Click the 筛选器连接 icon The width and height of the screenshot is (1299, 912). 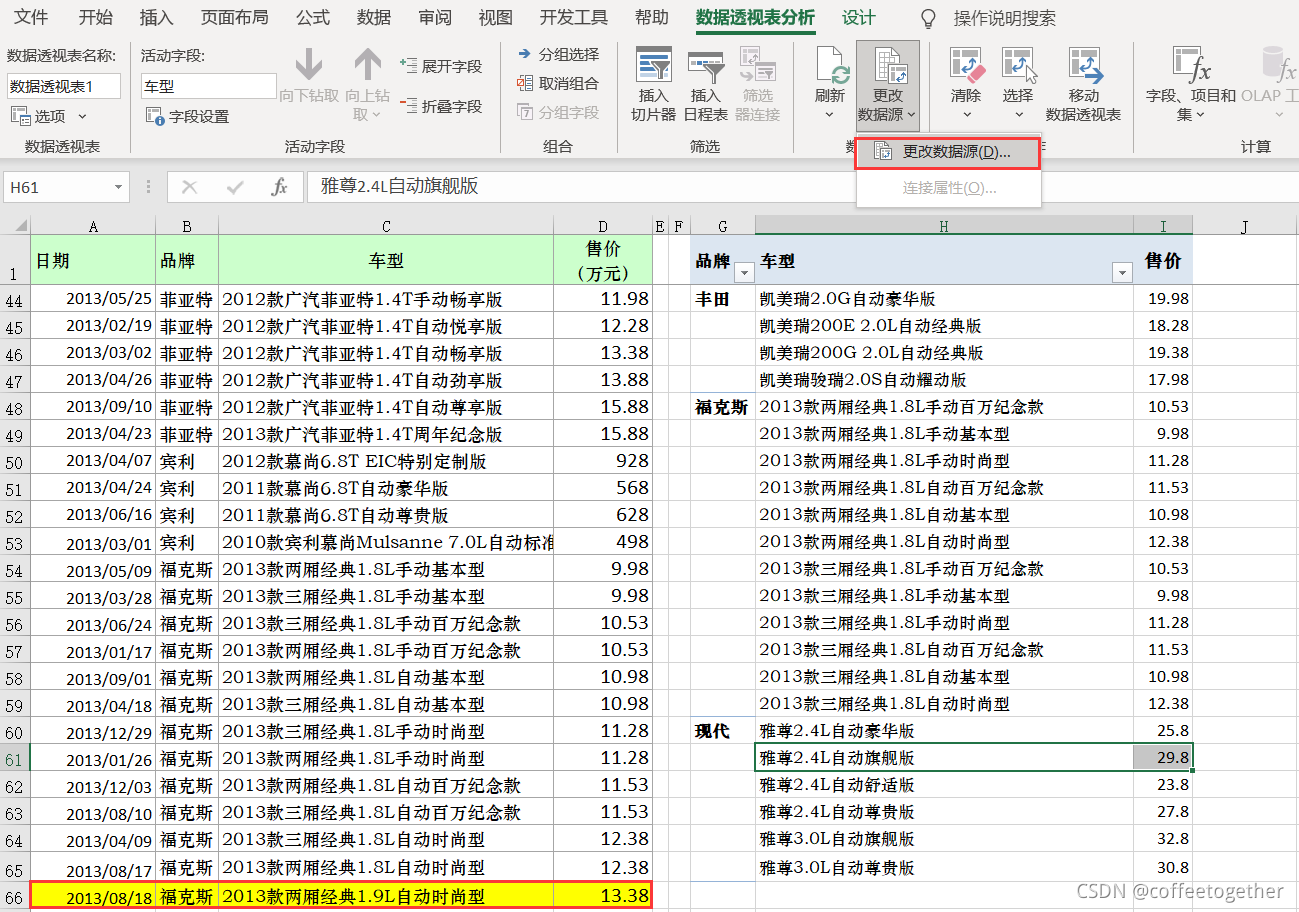758,66
